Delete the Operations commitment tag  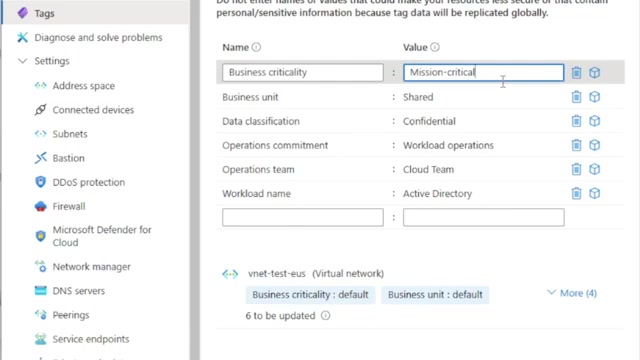[576, 145]
